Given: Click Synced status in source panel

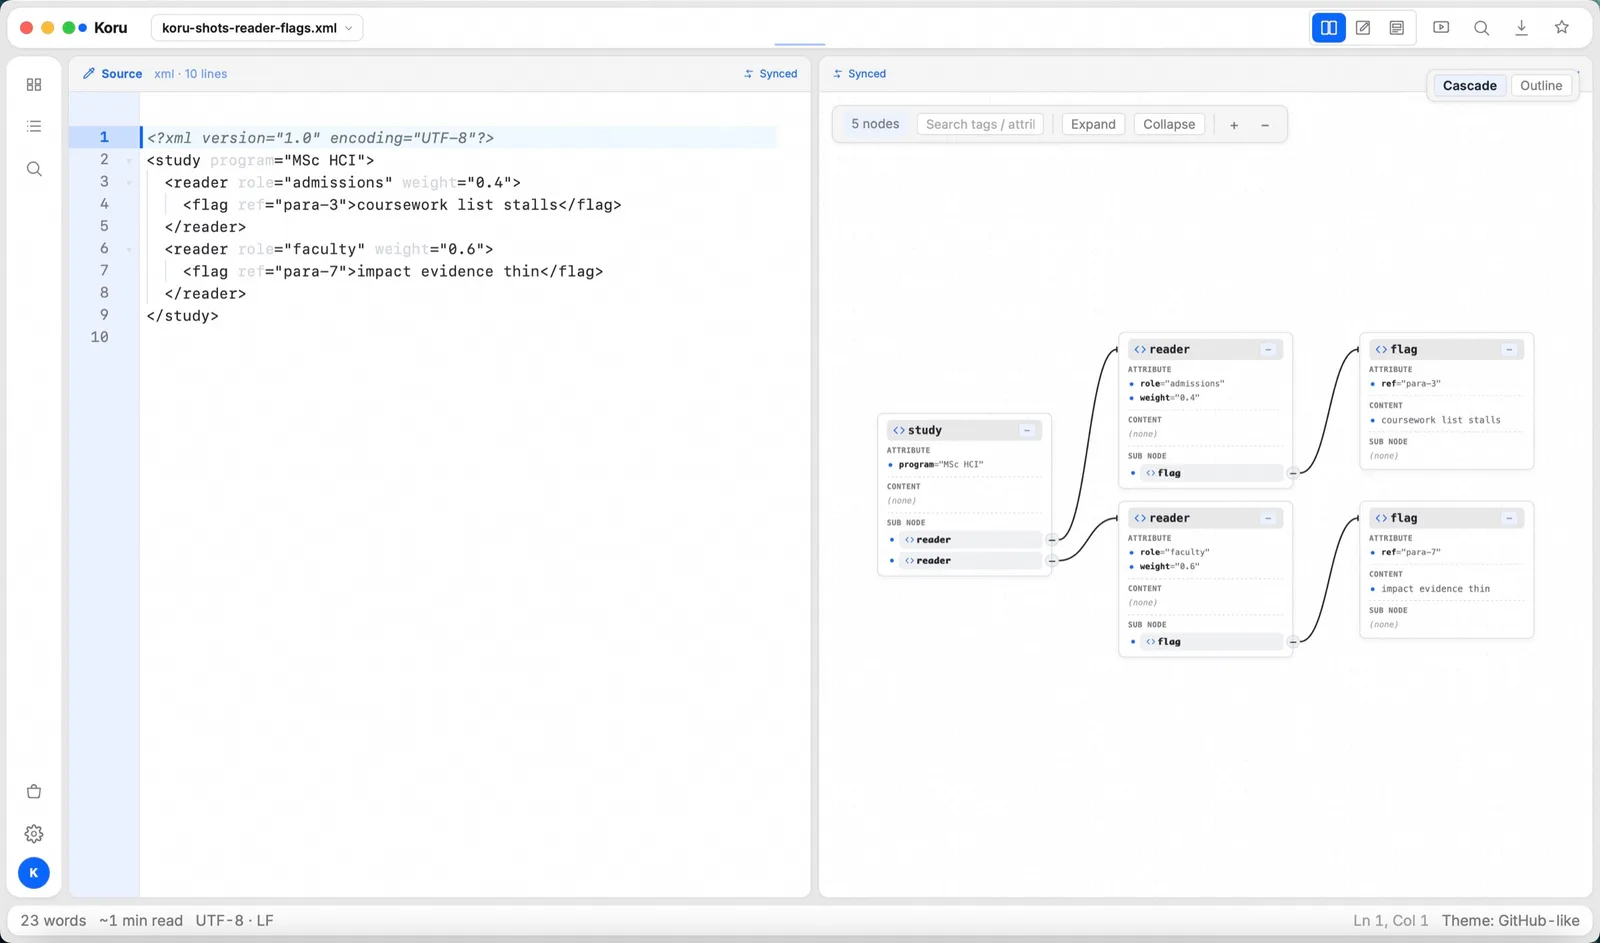Looking at the screenshot, I should point(771,74).
